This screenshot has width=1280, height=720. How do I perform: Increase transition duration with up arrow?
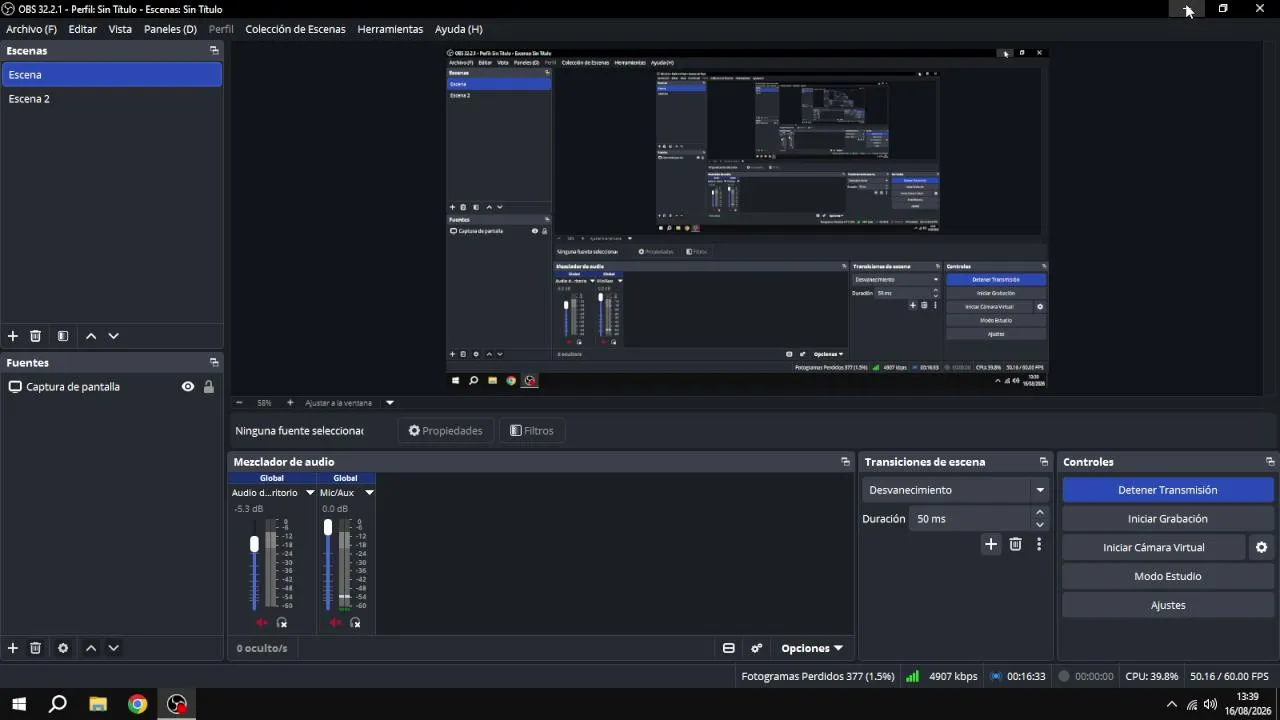[x=1040, y=513]
